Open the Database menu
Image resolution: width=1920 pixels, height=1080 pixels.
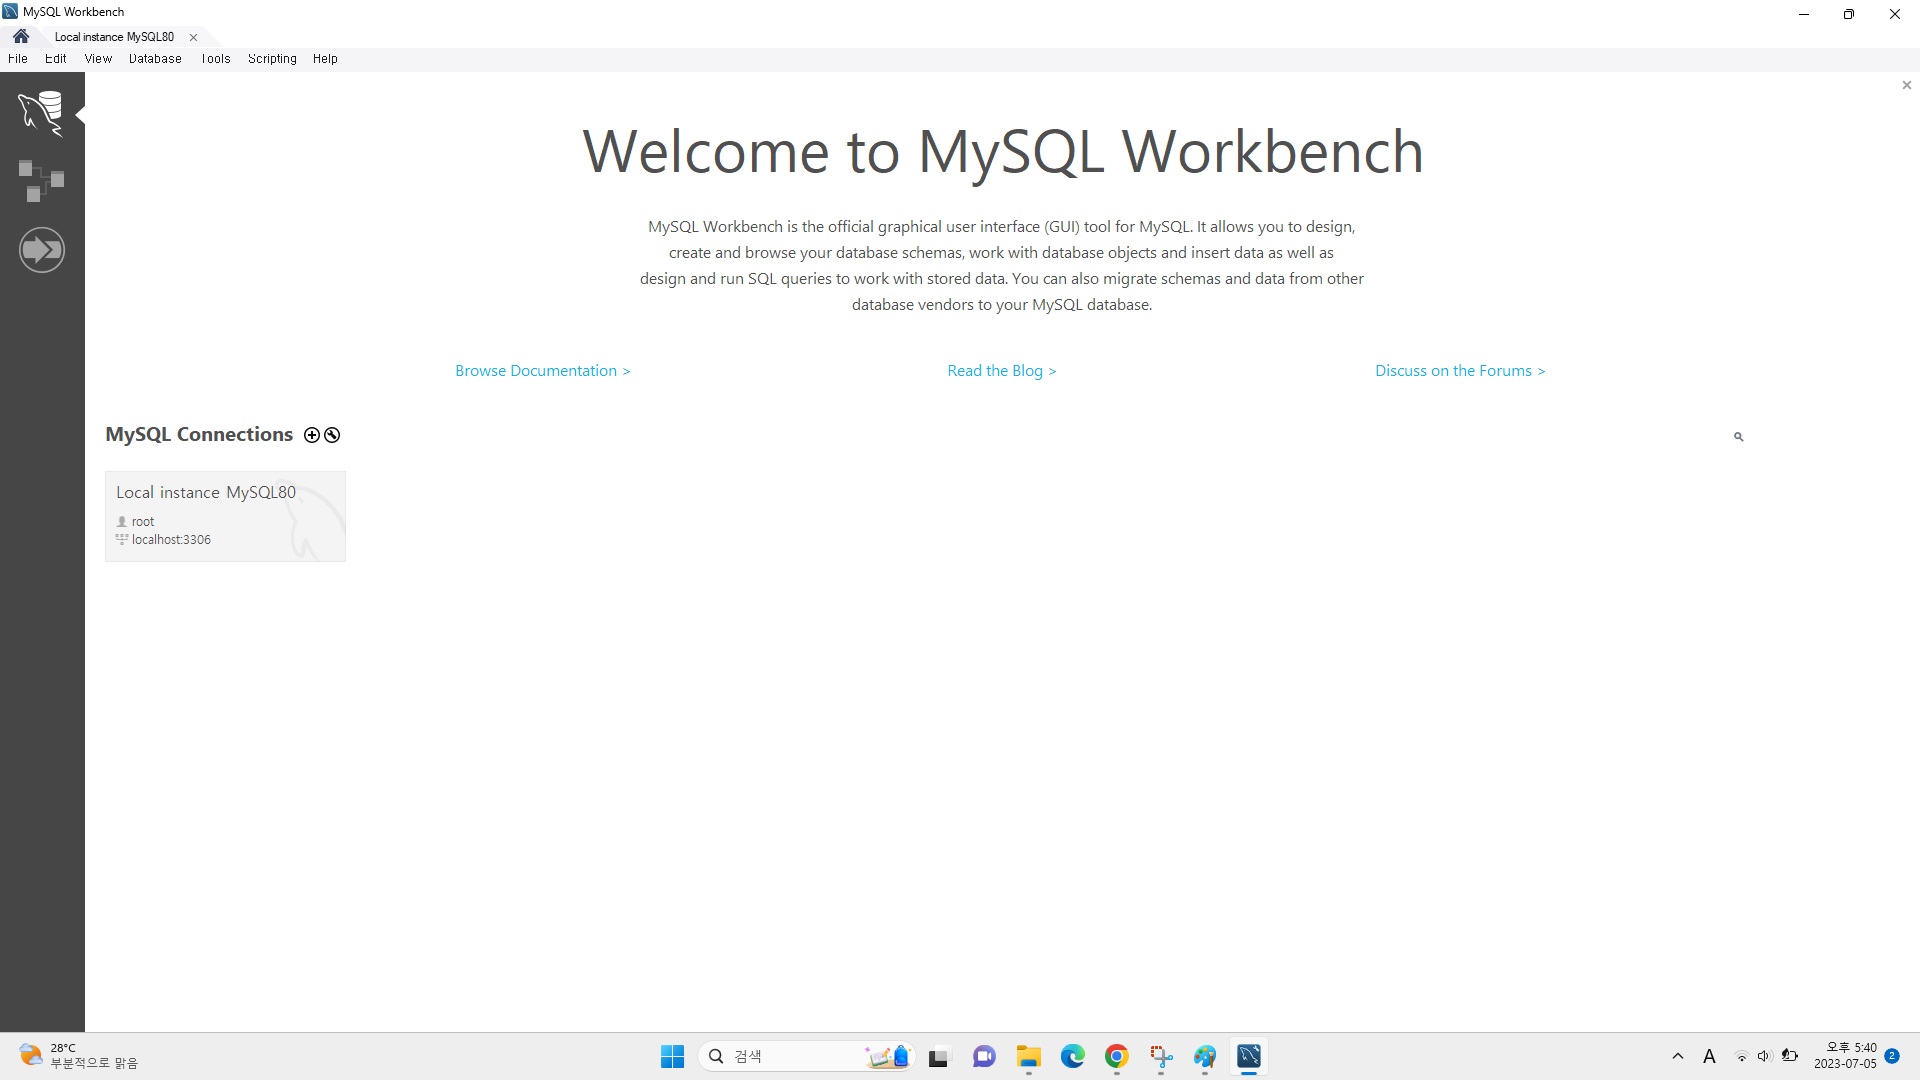tap(155, 59)
